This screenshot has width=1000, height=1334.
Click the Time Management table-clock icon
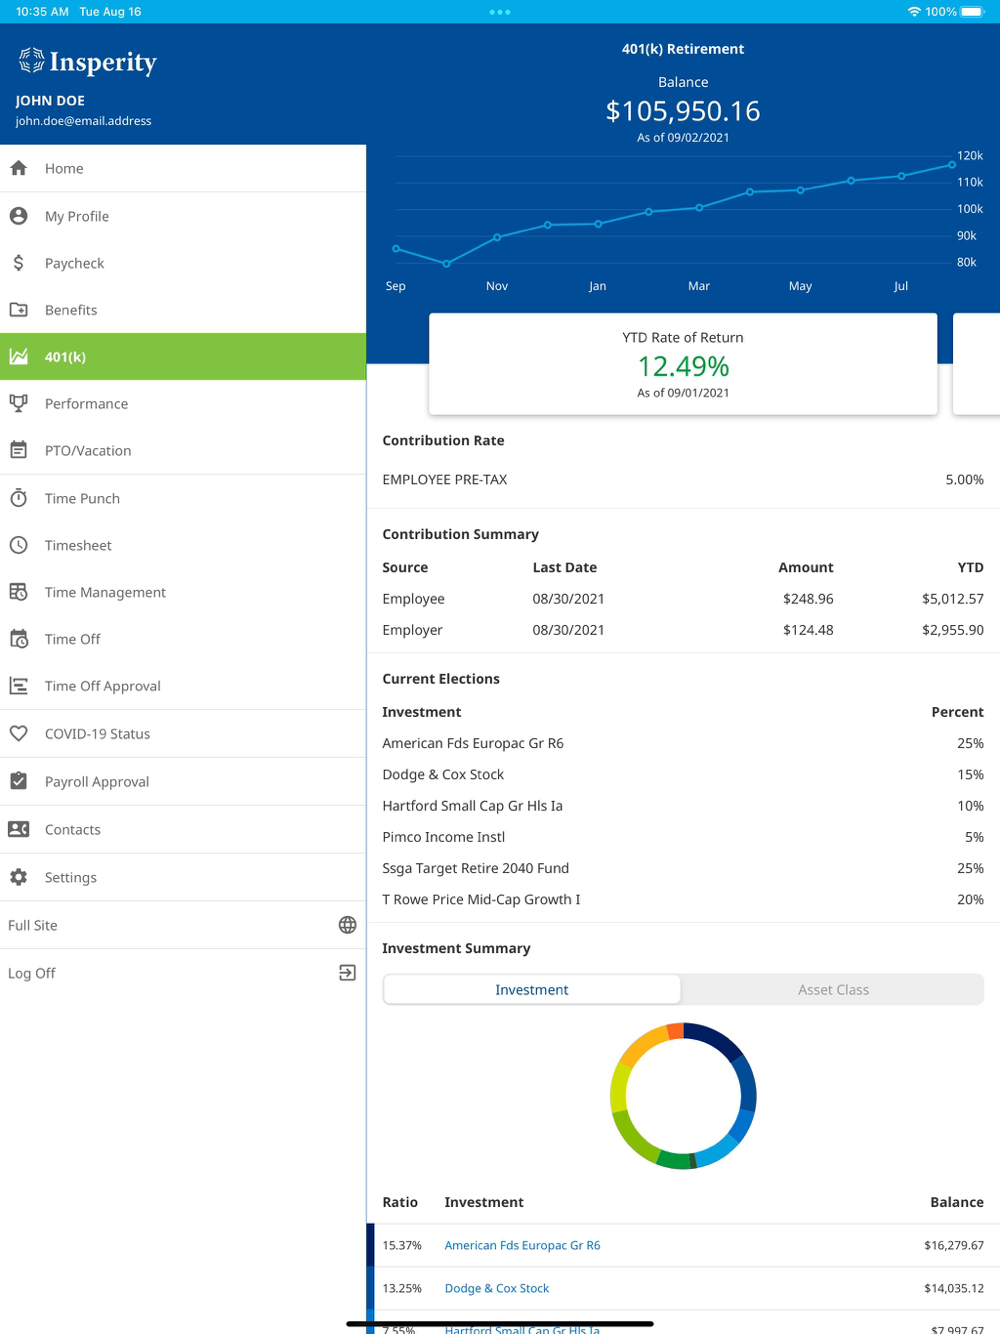(19, 592)
